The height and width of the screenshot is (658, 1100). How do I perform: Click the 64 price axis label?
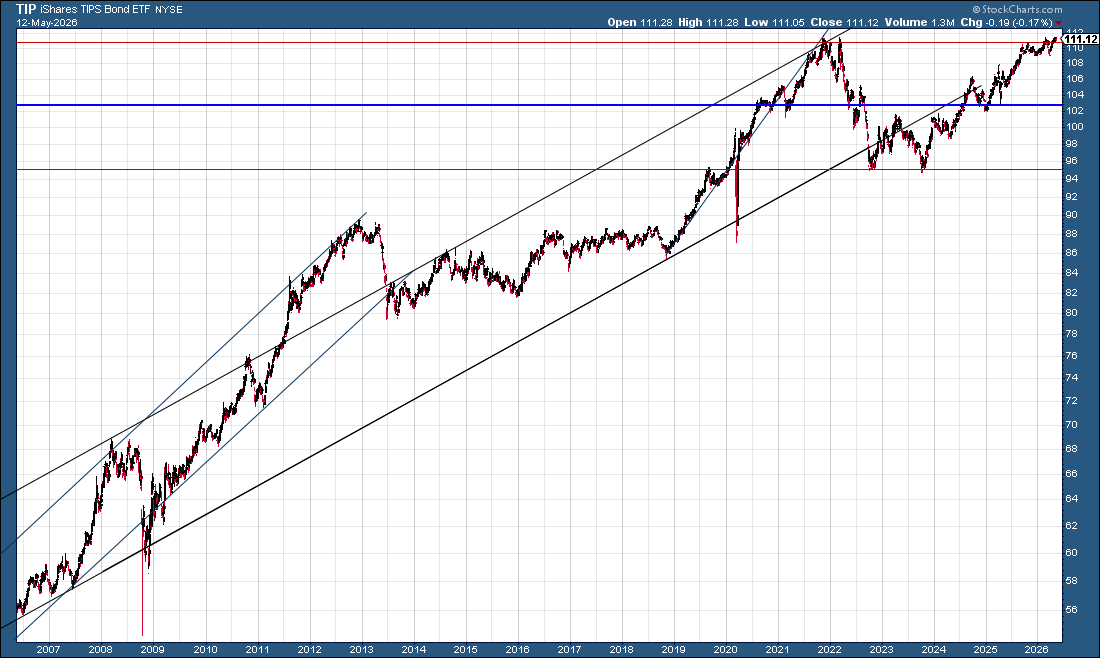[1072, 499]
